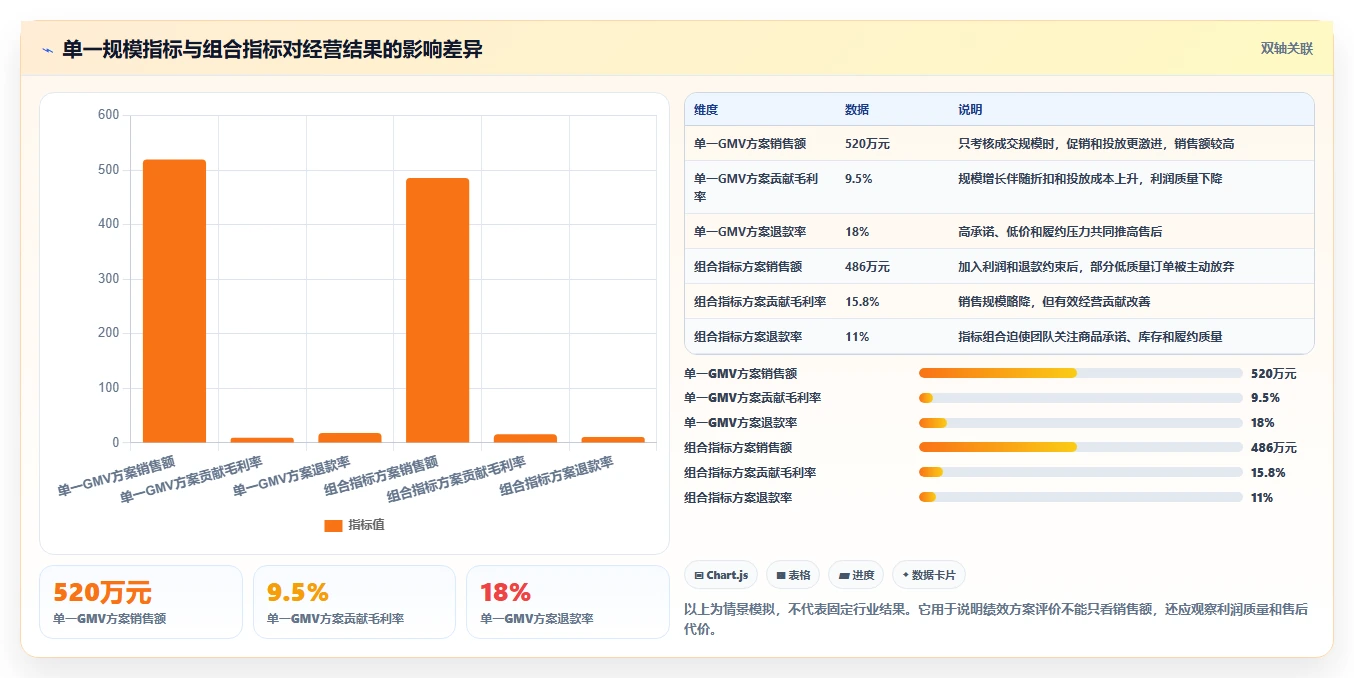Click the 600 y-axis label
The height and width of the screenshot is (678, 1354).
coord(108,115)
